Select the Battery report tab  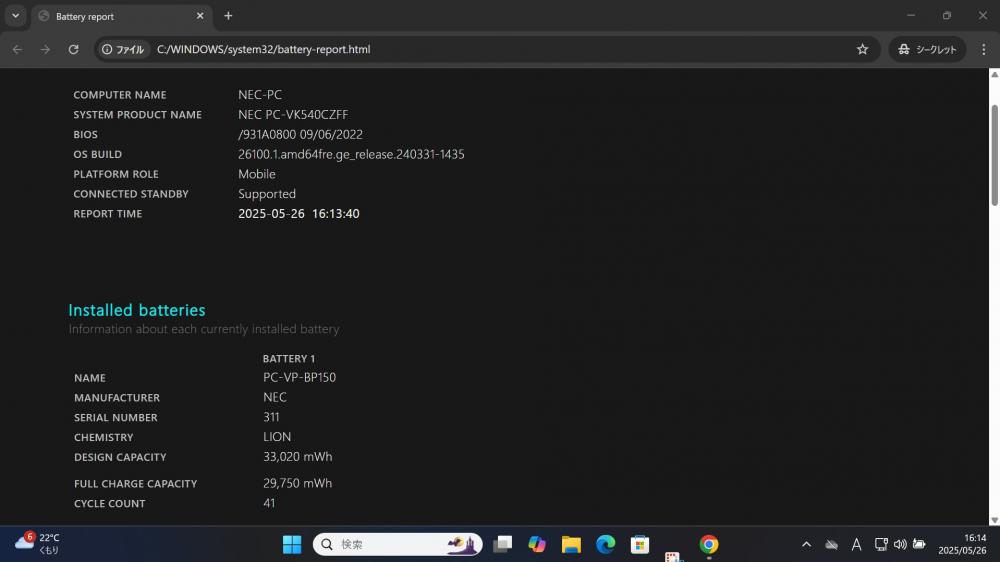tap(121, 16)
